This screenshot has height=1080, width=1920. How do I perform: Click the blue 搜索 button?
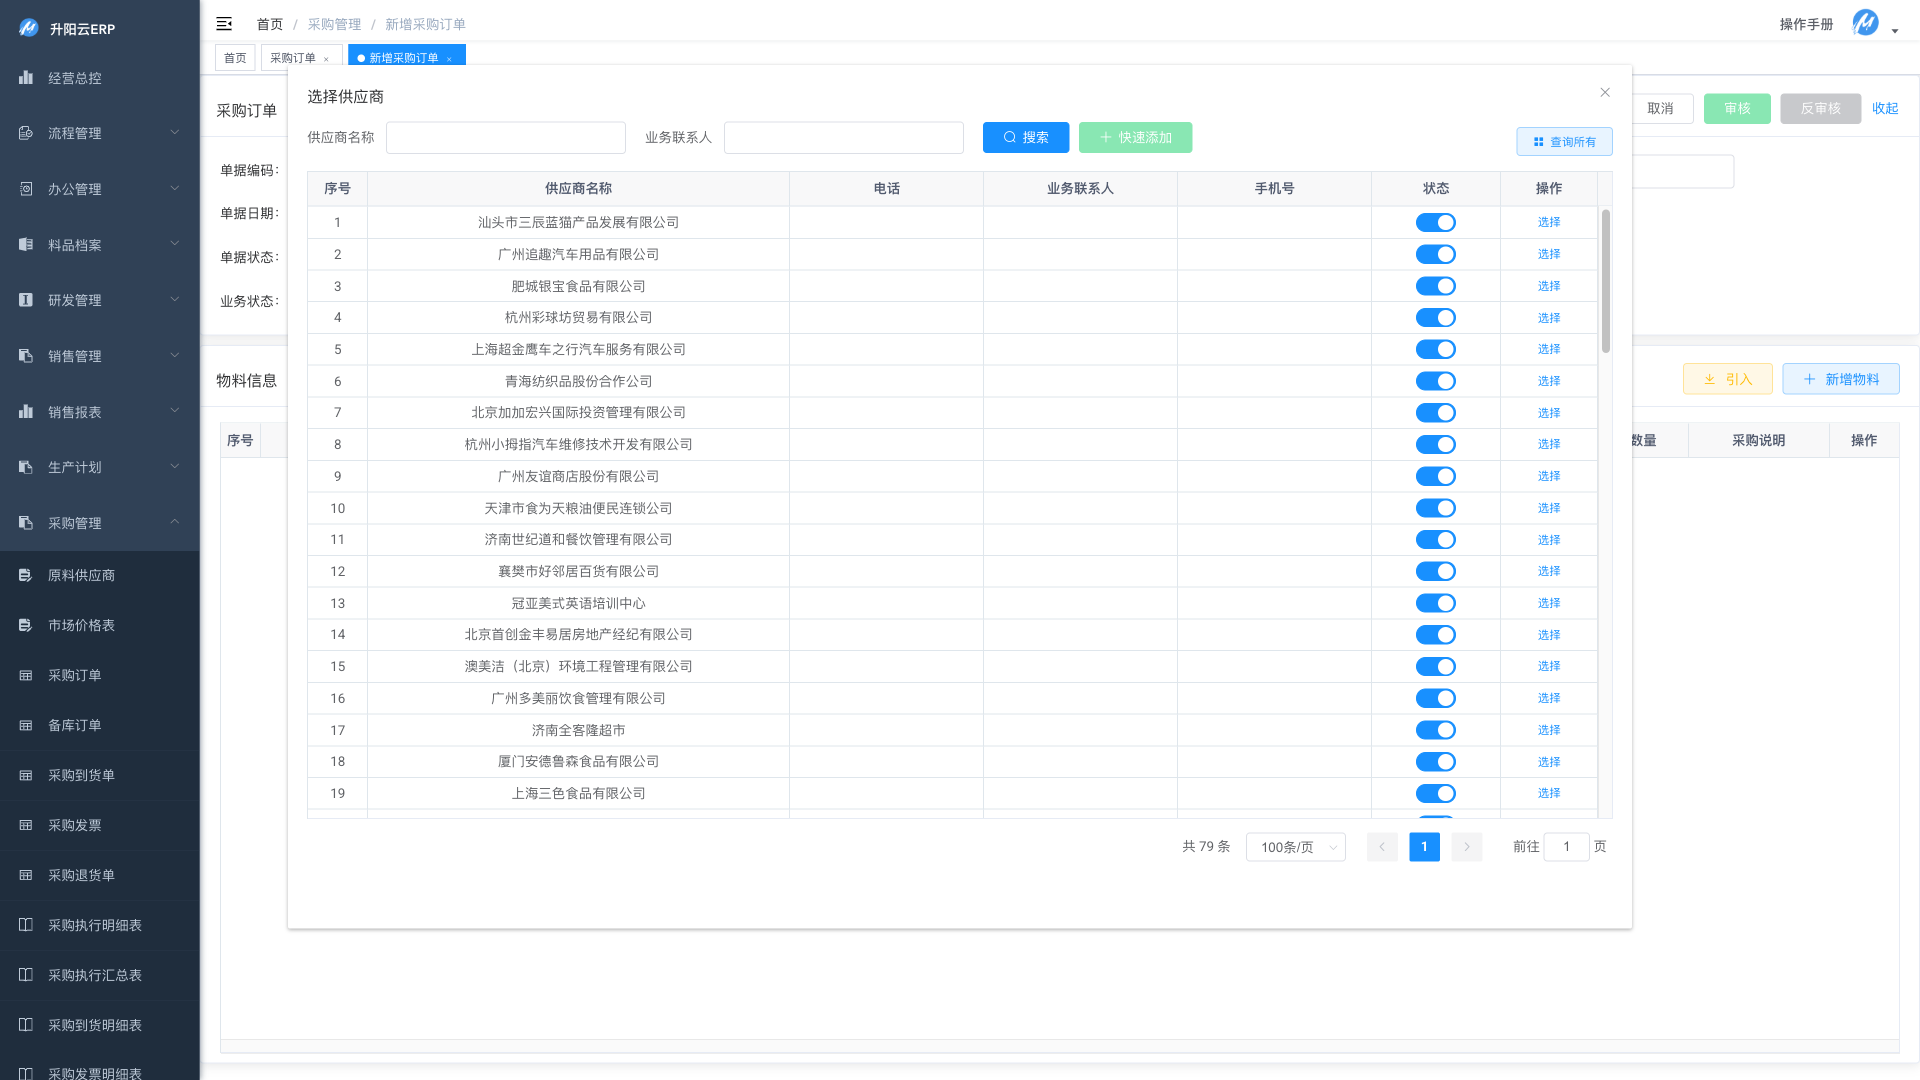(x=1025, y=138)
